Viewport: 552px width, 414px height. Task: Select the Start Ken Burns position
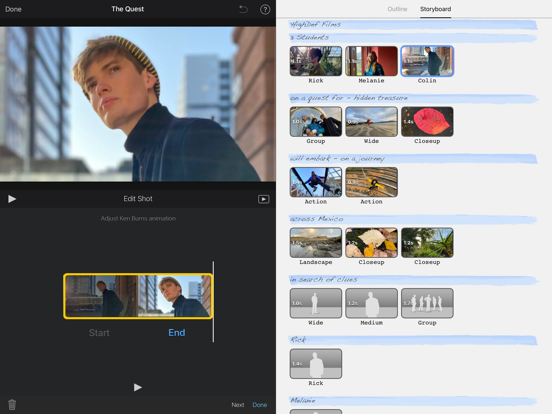[x=99, y=333]
